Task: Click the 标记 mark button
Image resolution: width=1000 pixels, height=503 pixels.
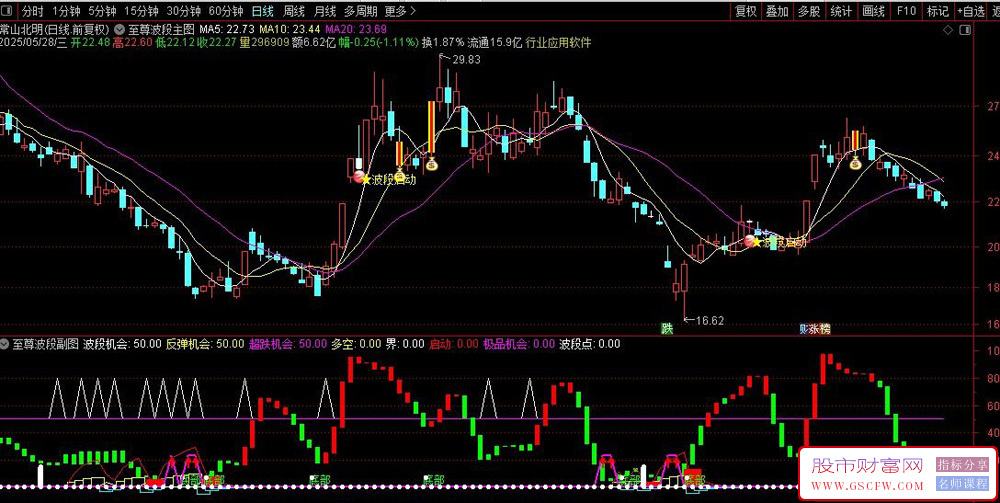Action: click(x=938, y=11)
